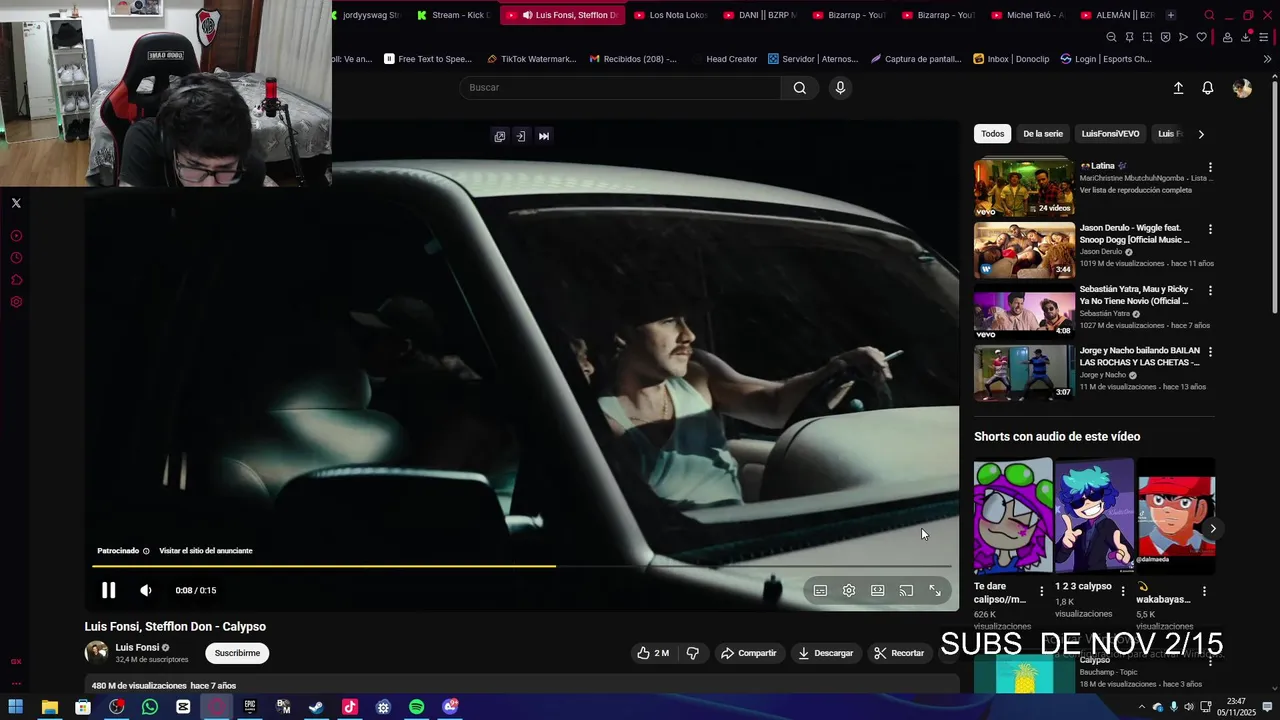Click the pop-out video icon above player

500,136
